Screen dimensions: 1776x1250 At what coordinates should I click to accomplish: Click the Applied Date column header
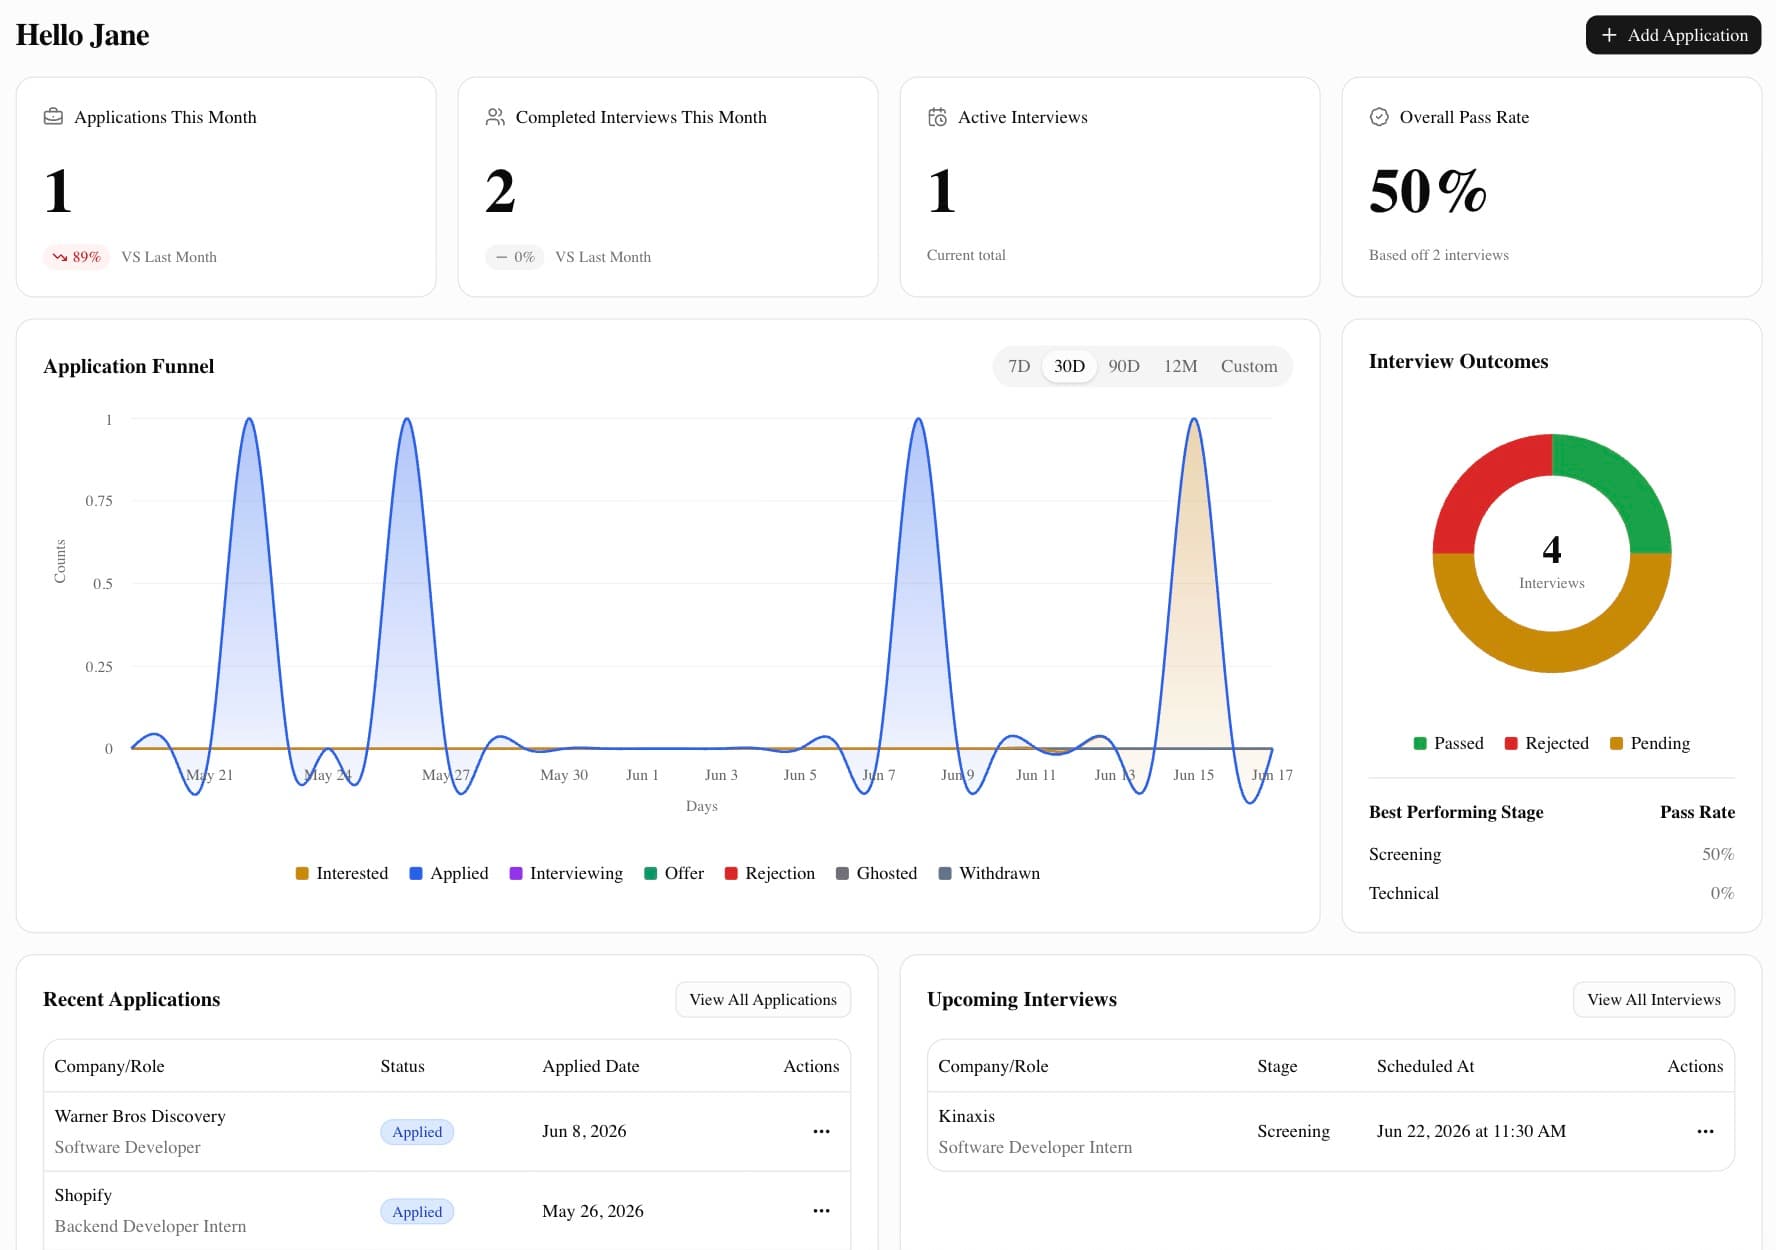coord(590,1066)
